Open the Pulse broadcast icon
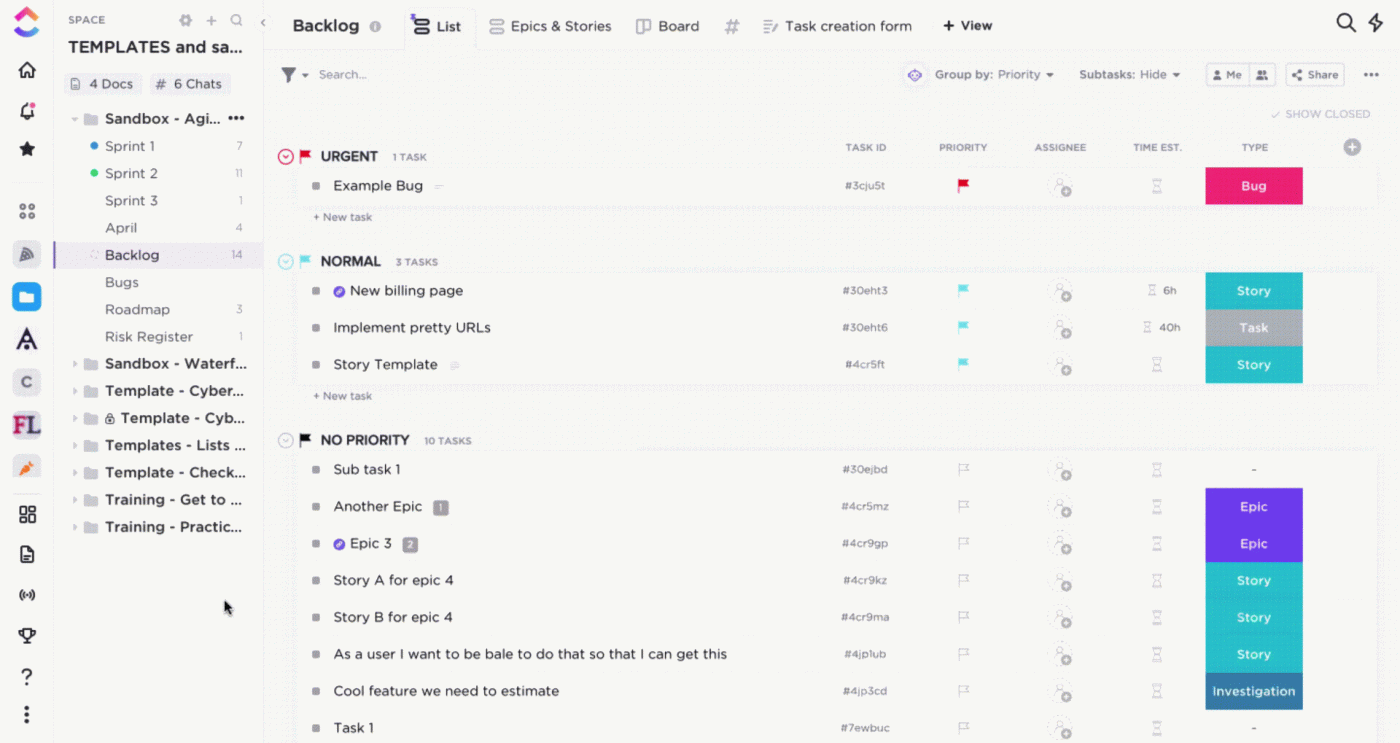Screen dimensions: 1400x743 [27, 595]
